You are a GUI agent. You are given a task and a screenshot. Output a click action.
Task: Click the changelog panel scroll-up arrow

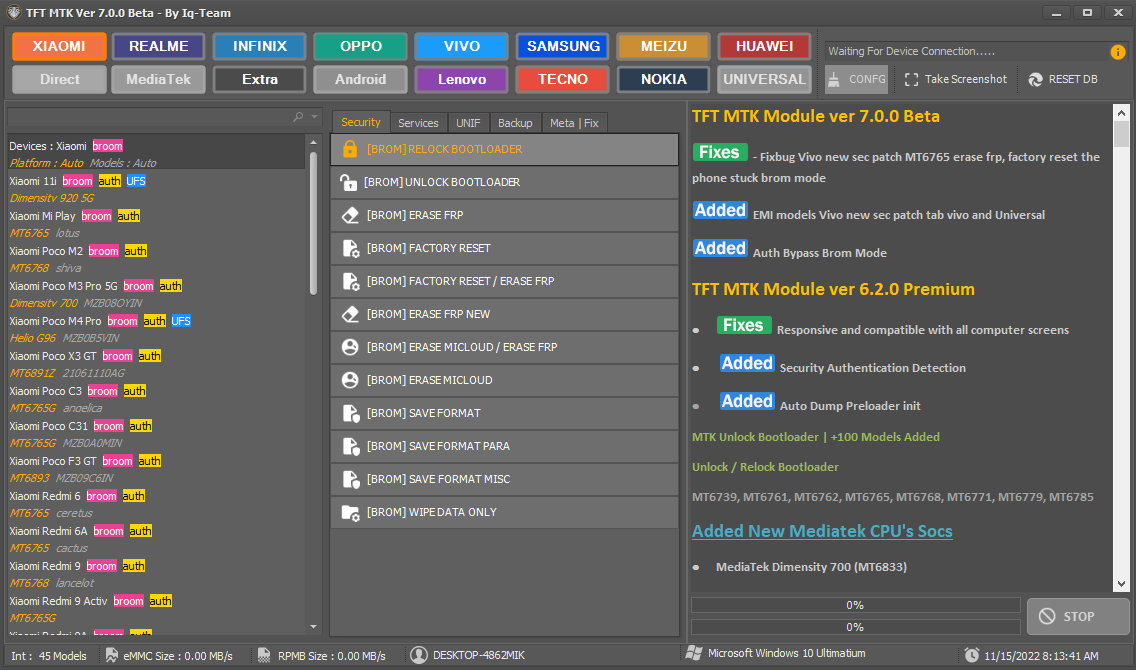[1122, 112]
